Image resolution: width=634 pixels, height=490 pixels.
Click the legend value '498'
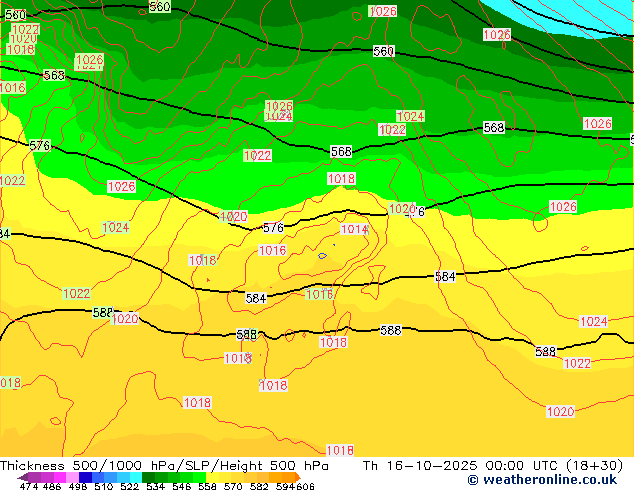click(x=78, y=486)
